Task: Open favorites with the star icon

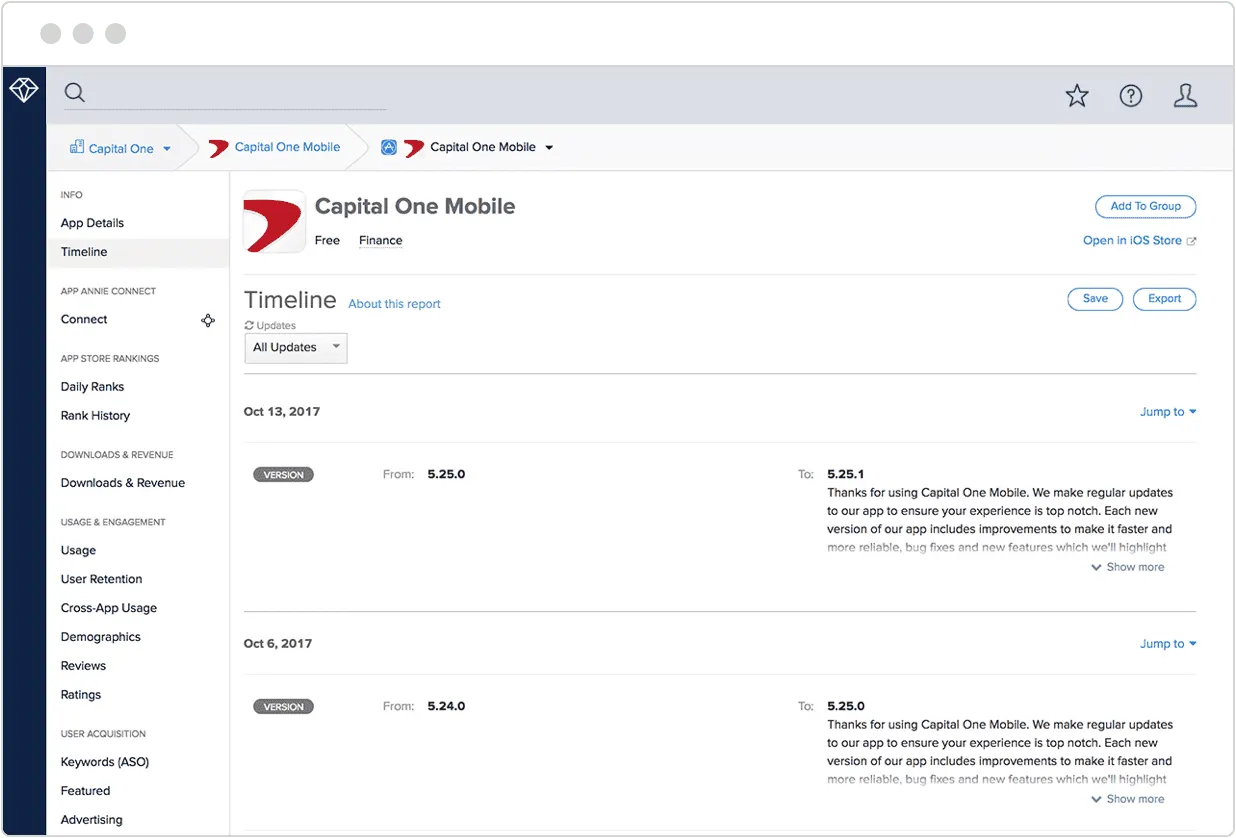Action: (x=1077, y=96)
